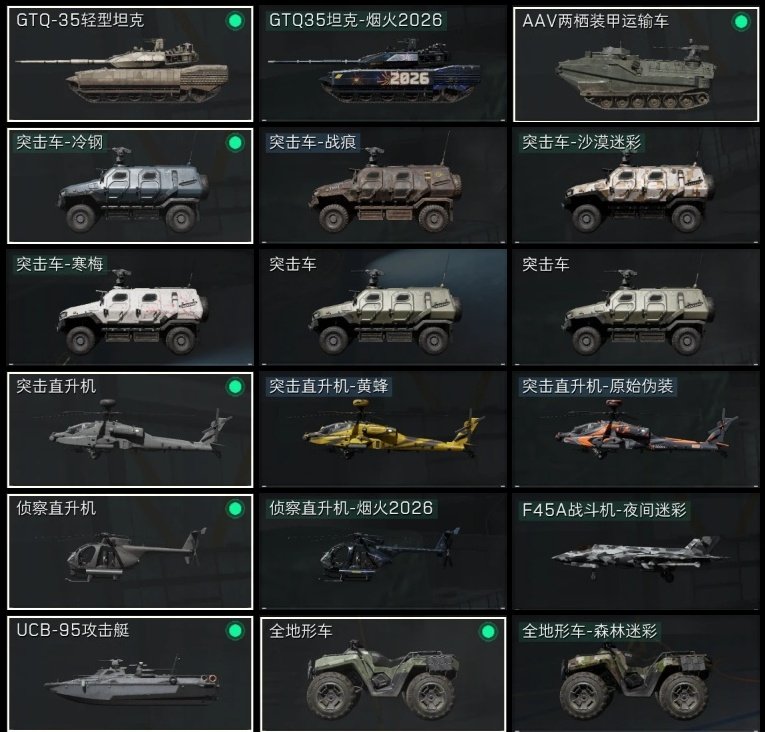This screenshot has height=732, width=765.
Task: Choose the F45A战斗机-夜间迷彩 jet skin
Action: 636,552
